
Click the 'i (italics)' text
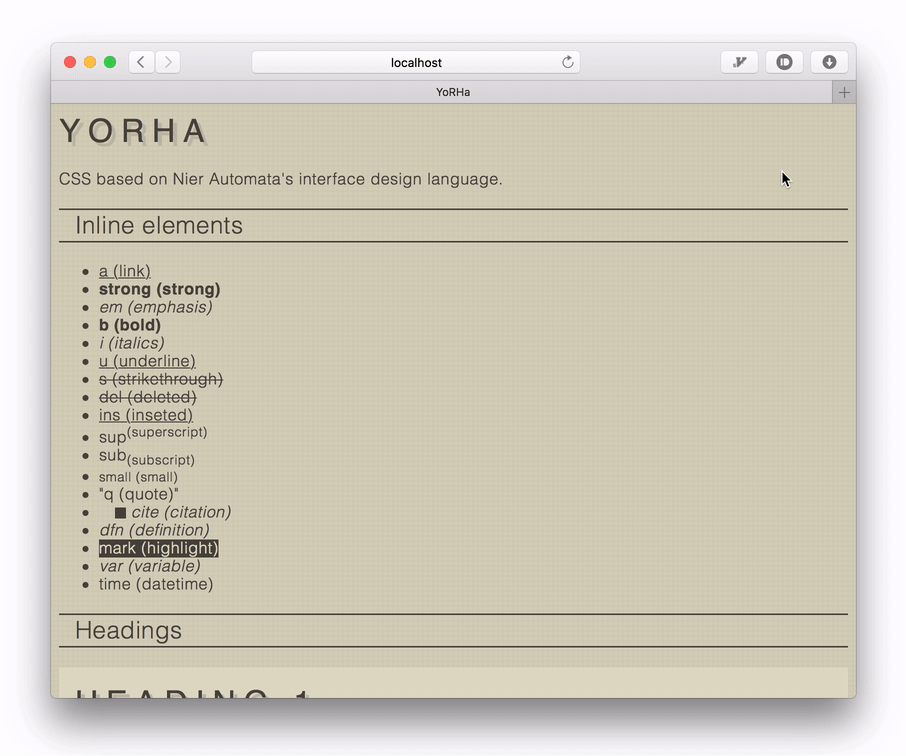coord(132,343)
